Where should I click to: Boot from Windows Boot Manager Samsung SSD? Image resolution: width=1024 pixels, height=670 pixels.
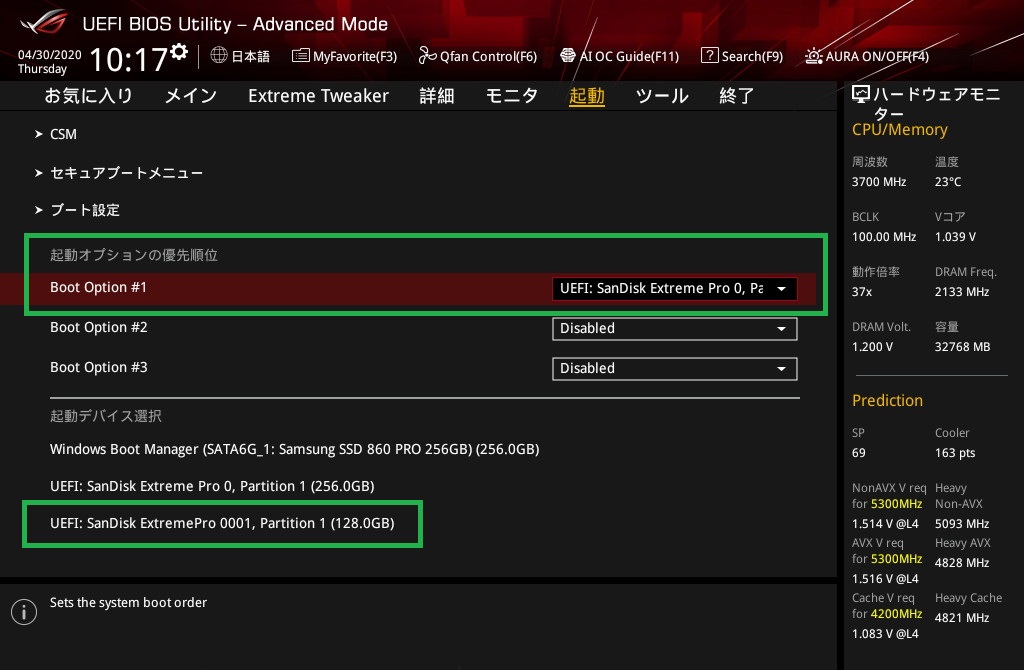click(295, 449)
